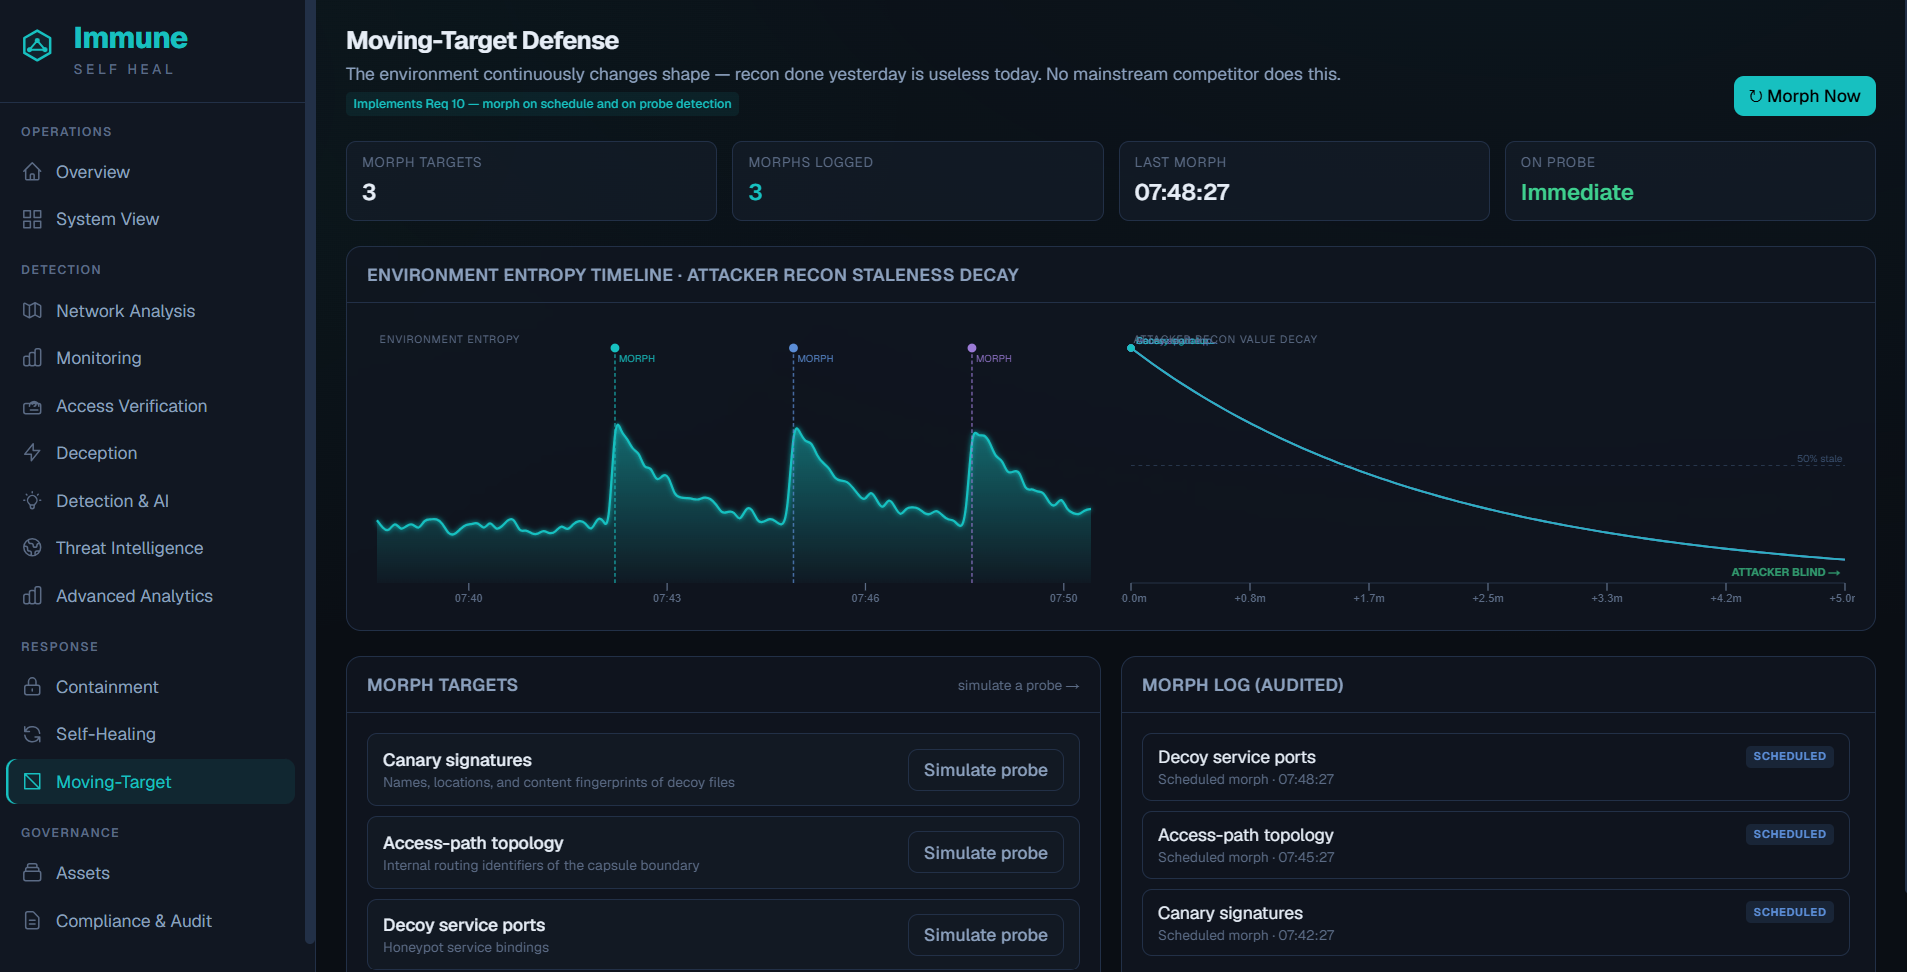1907x972 pixels.
Task: Select the Canary signatures log entry at 07:42:27
Action: 1495,923
